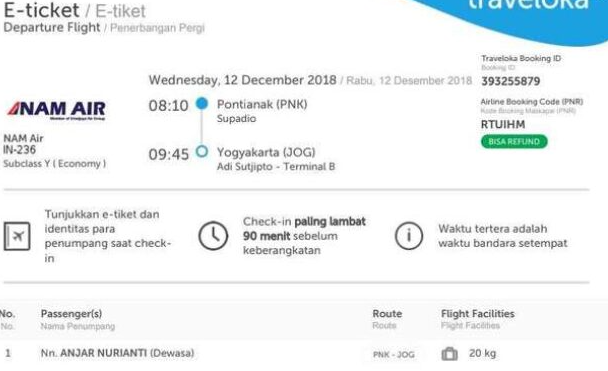The height and width of the screenshot is (371, 608).
Task: Click the Flight Facilities column header
Action: click(478, 314)
